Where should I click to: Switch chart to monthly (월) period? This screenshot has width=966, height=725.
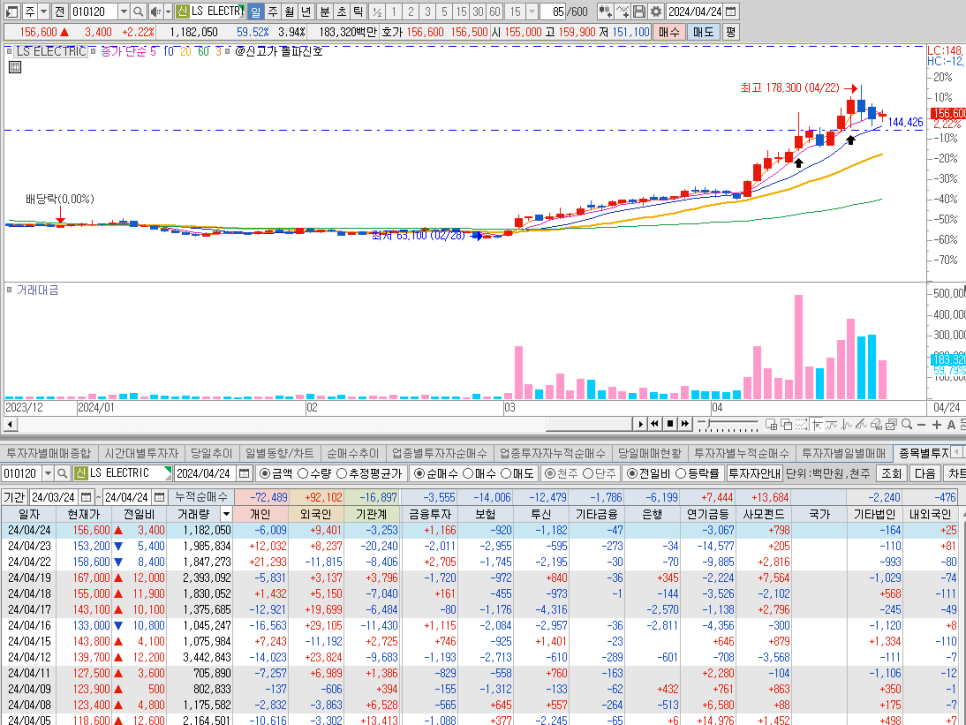(289, 12)
